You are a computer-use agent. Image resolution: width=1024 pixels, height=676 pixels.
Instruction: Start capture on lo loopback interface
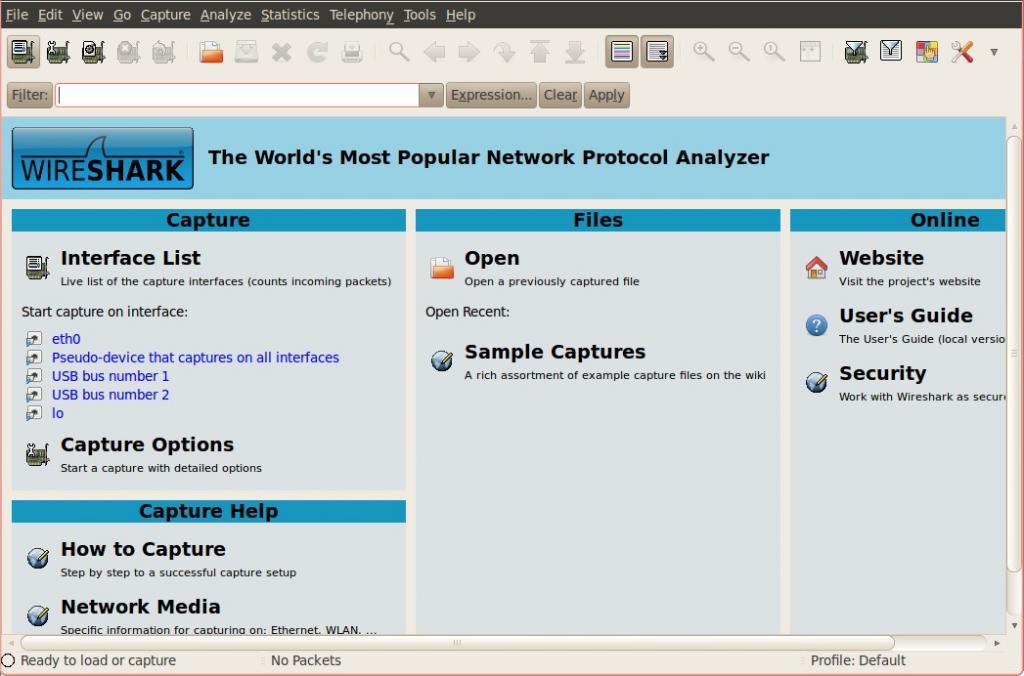tap(57, 413)
